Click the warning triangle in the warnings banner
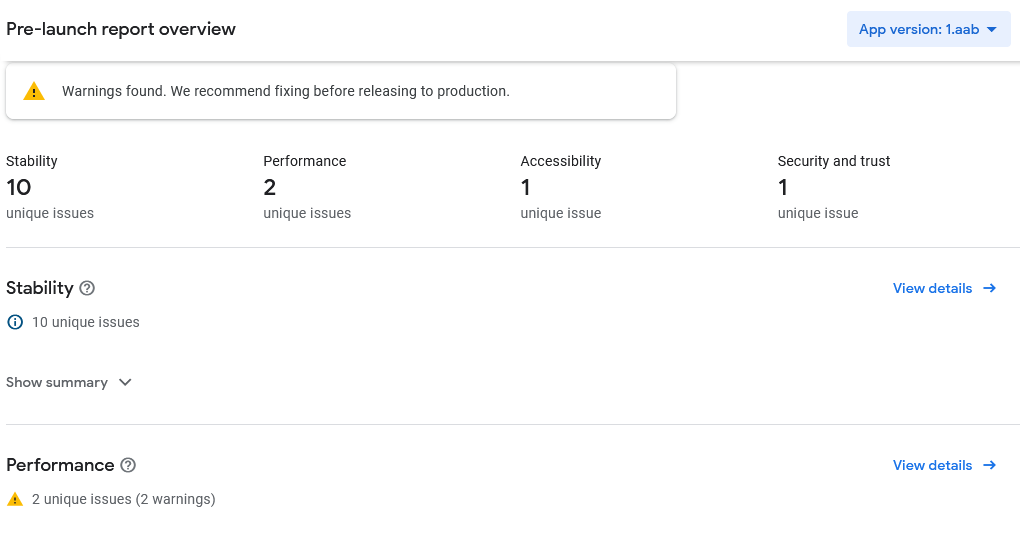 coord(34,91)
